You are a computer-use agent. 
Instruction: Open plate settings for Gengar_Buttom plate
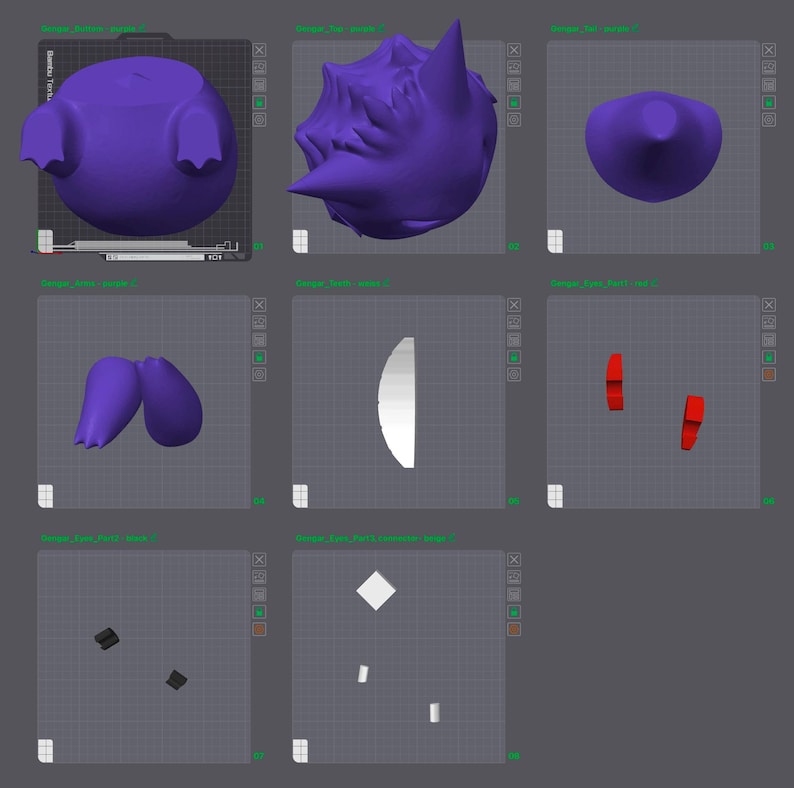pyautogui.click(x=259, y=120)
